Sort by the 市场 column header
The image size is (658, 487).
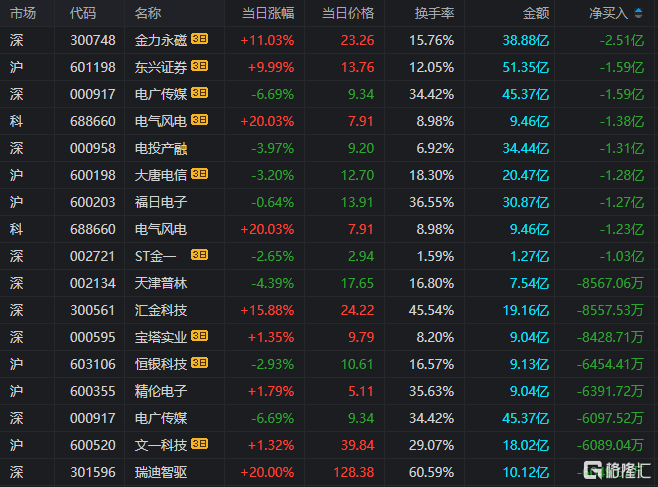pyautogui.click(x=23, y=13)
